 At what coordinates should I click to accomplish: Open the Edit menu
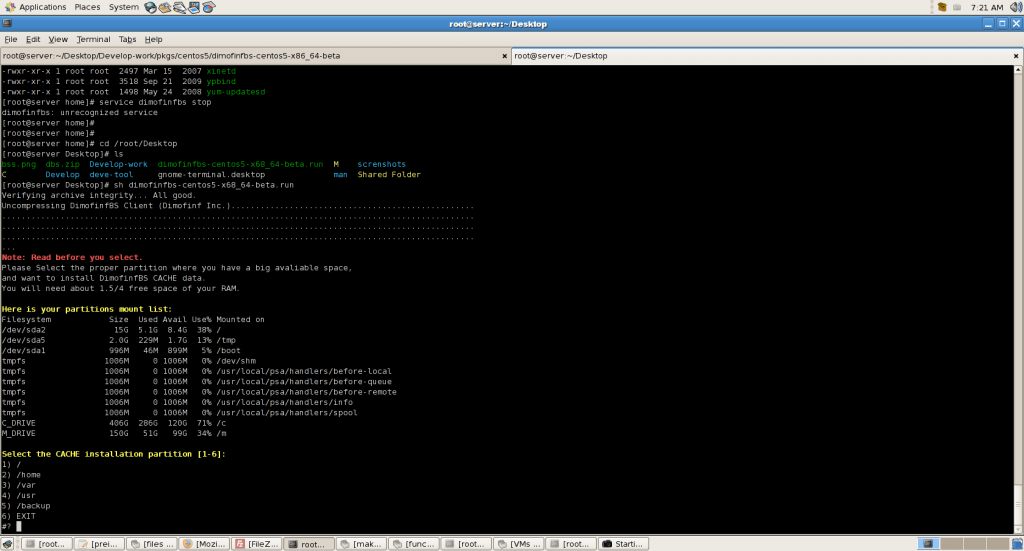tap(33, 39)
